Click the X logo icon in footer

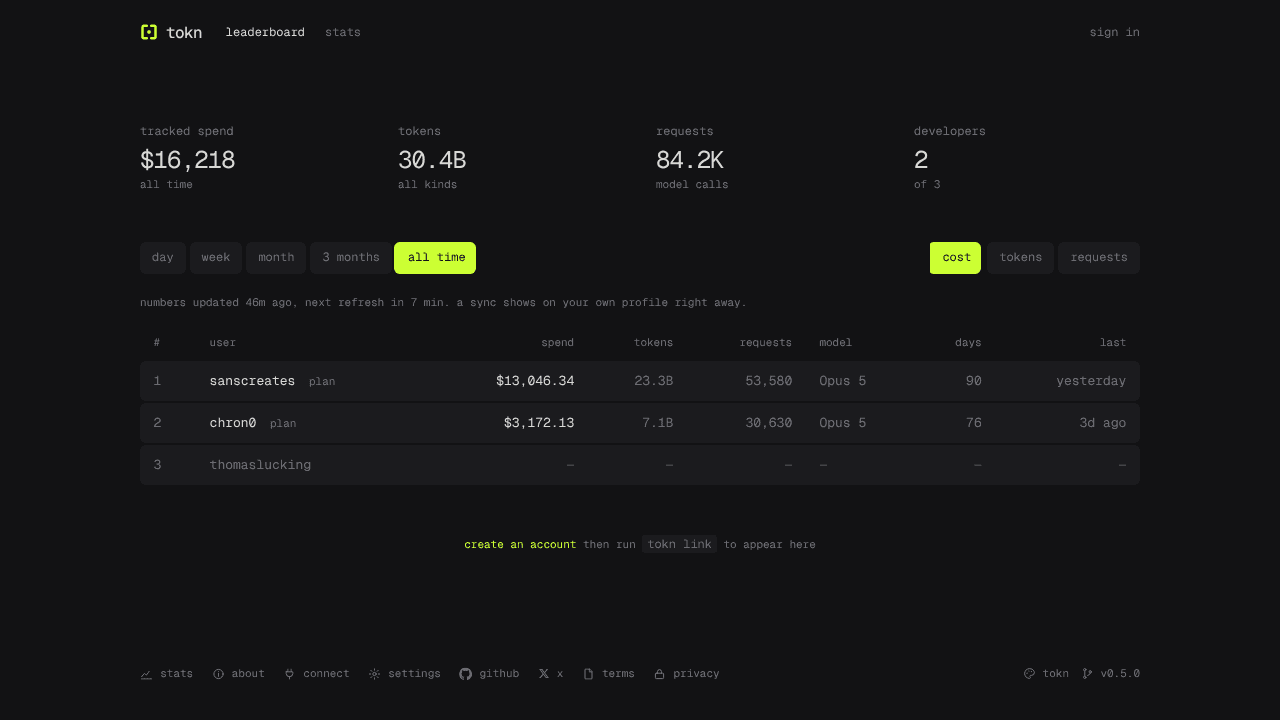(x=544, y=674)
